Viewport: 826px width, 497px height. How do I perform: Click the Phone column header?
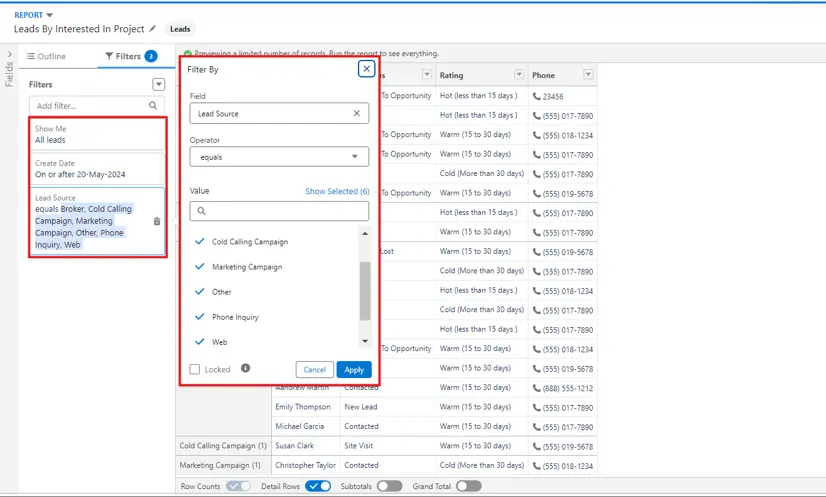(563, 75)
